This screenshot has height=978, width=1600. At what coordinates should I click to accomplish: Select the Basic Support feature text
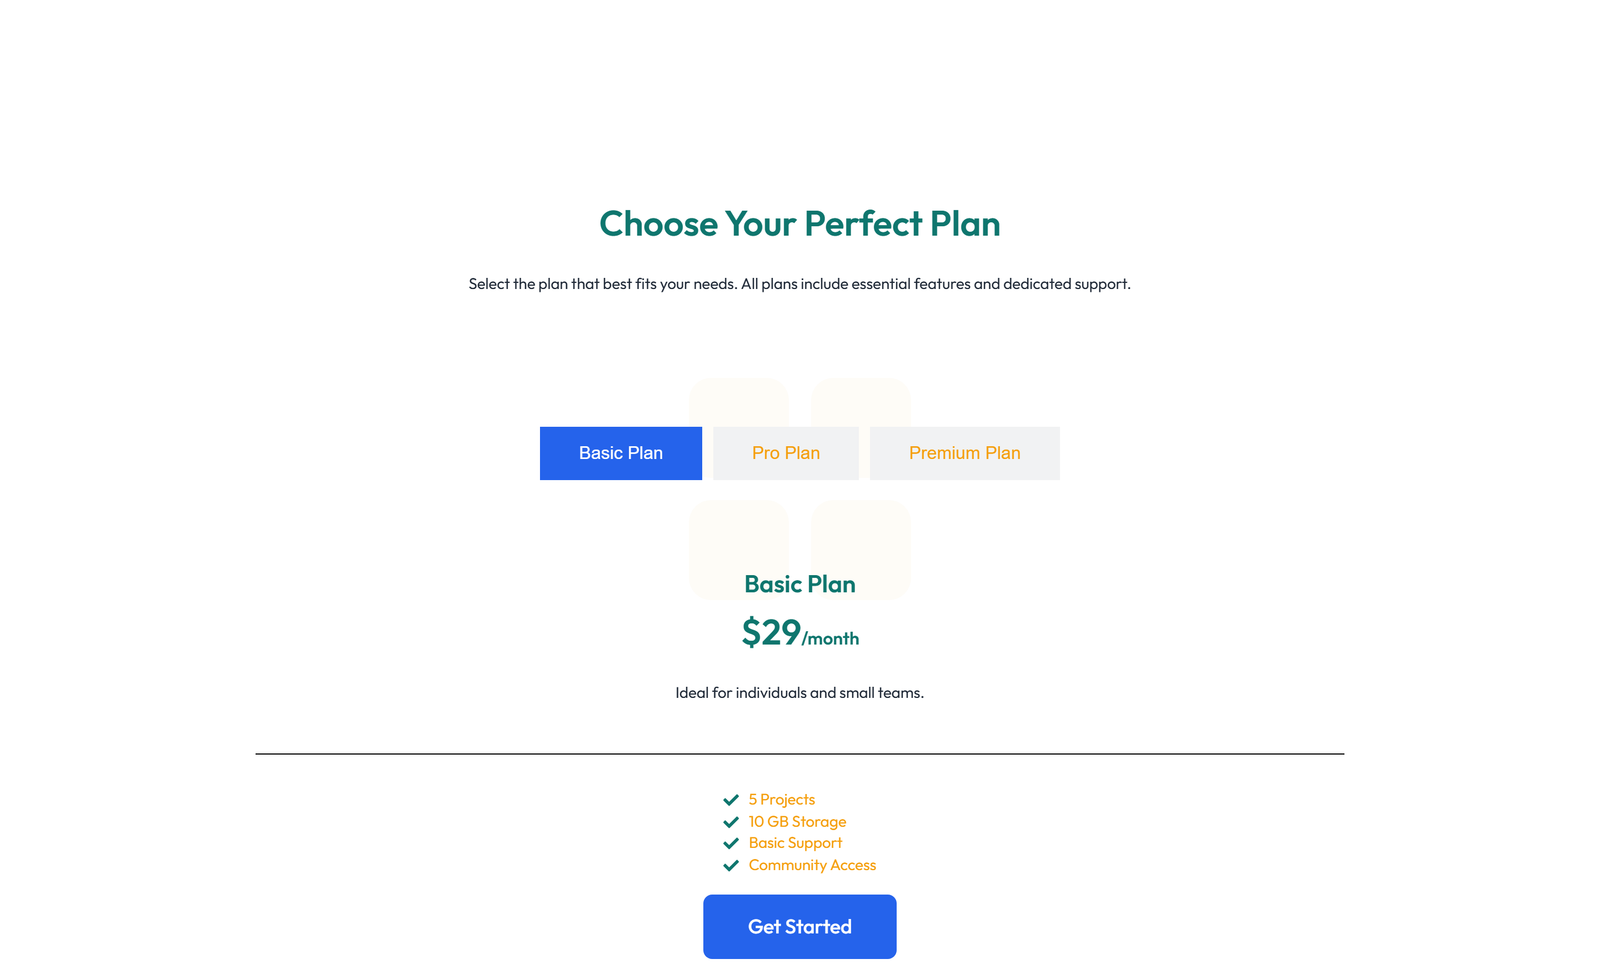pyautogui.click(x=795, y=842)
